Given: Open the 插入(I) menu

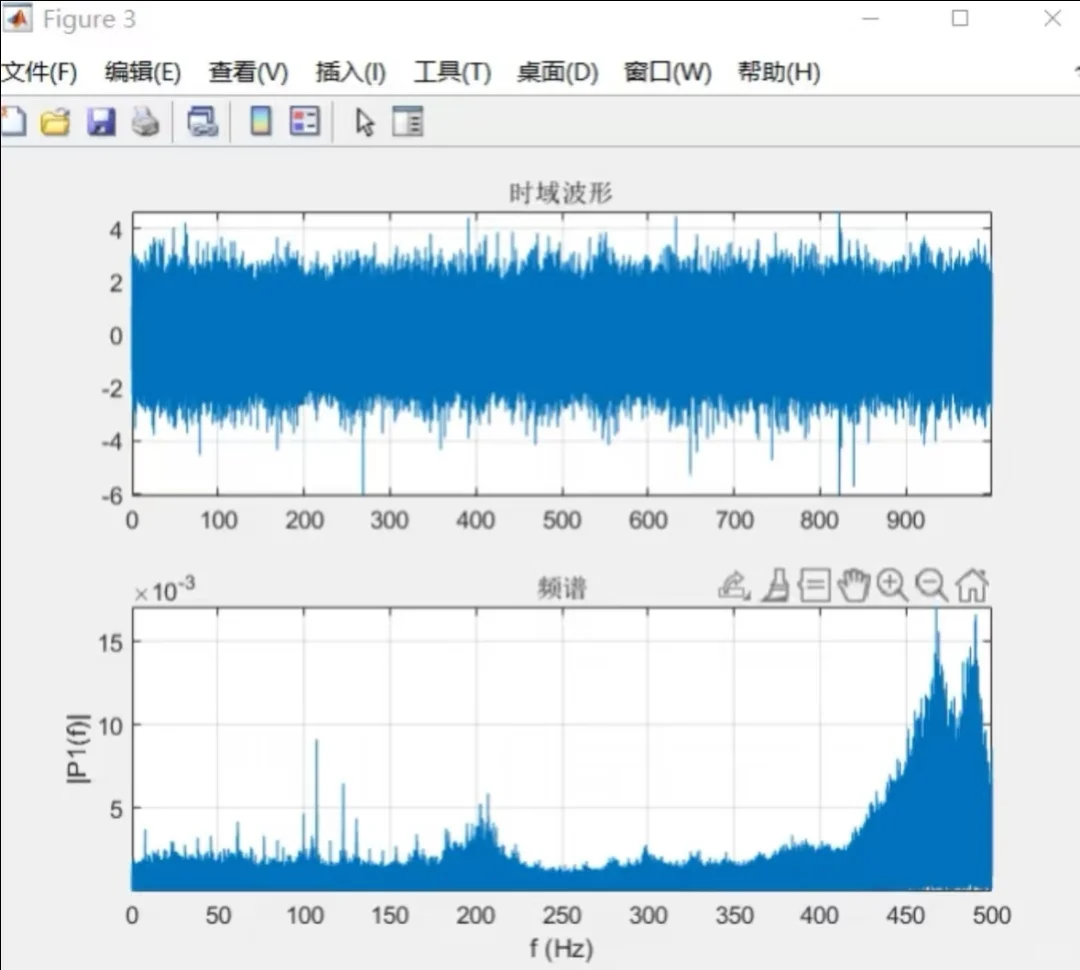Looking at the screenshot, I should 350,72.
